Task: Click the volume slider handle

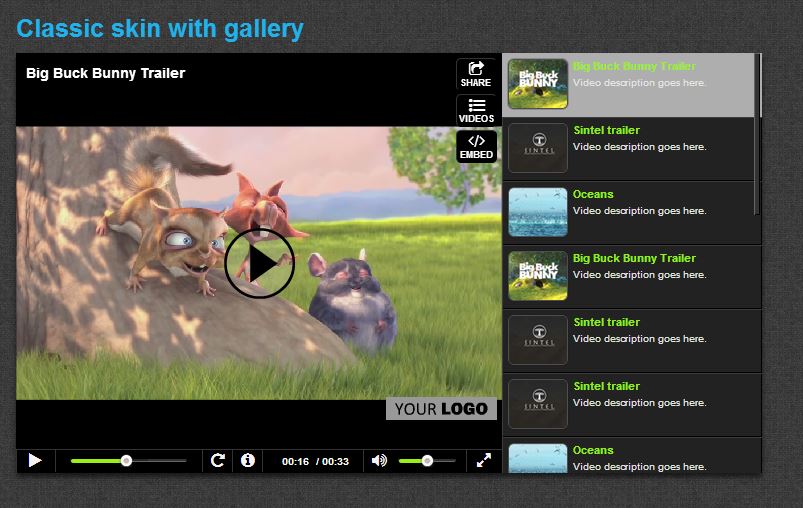Action: point(427,461)
